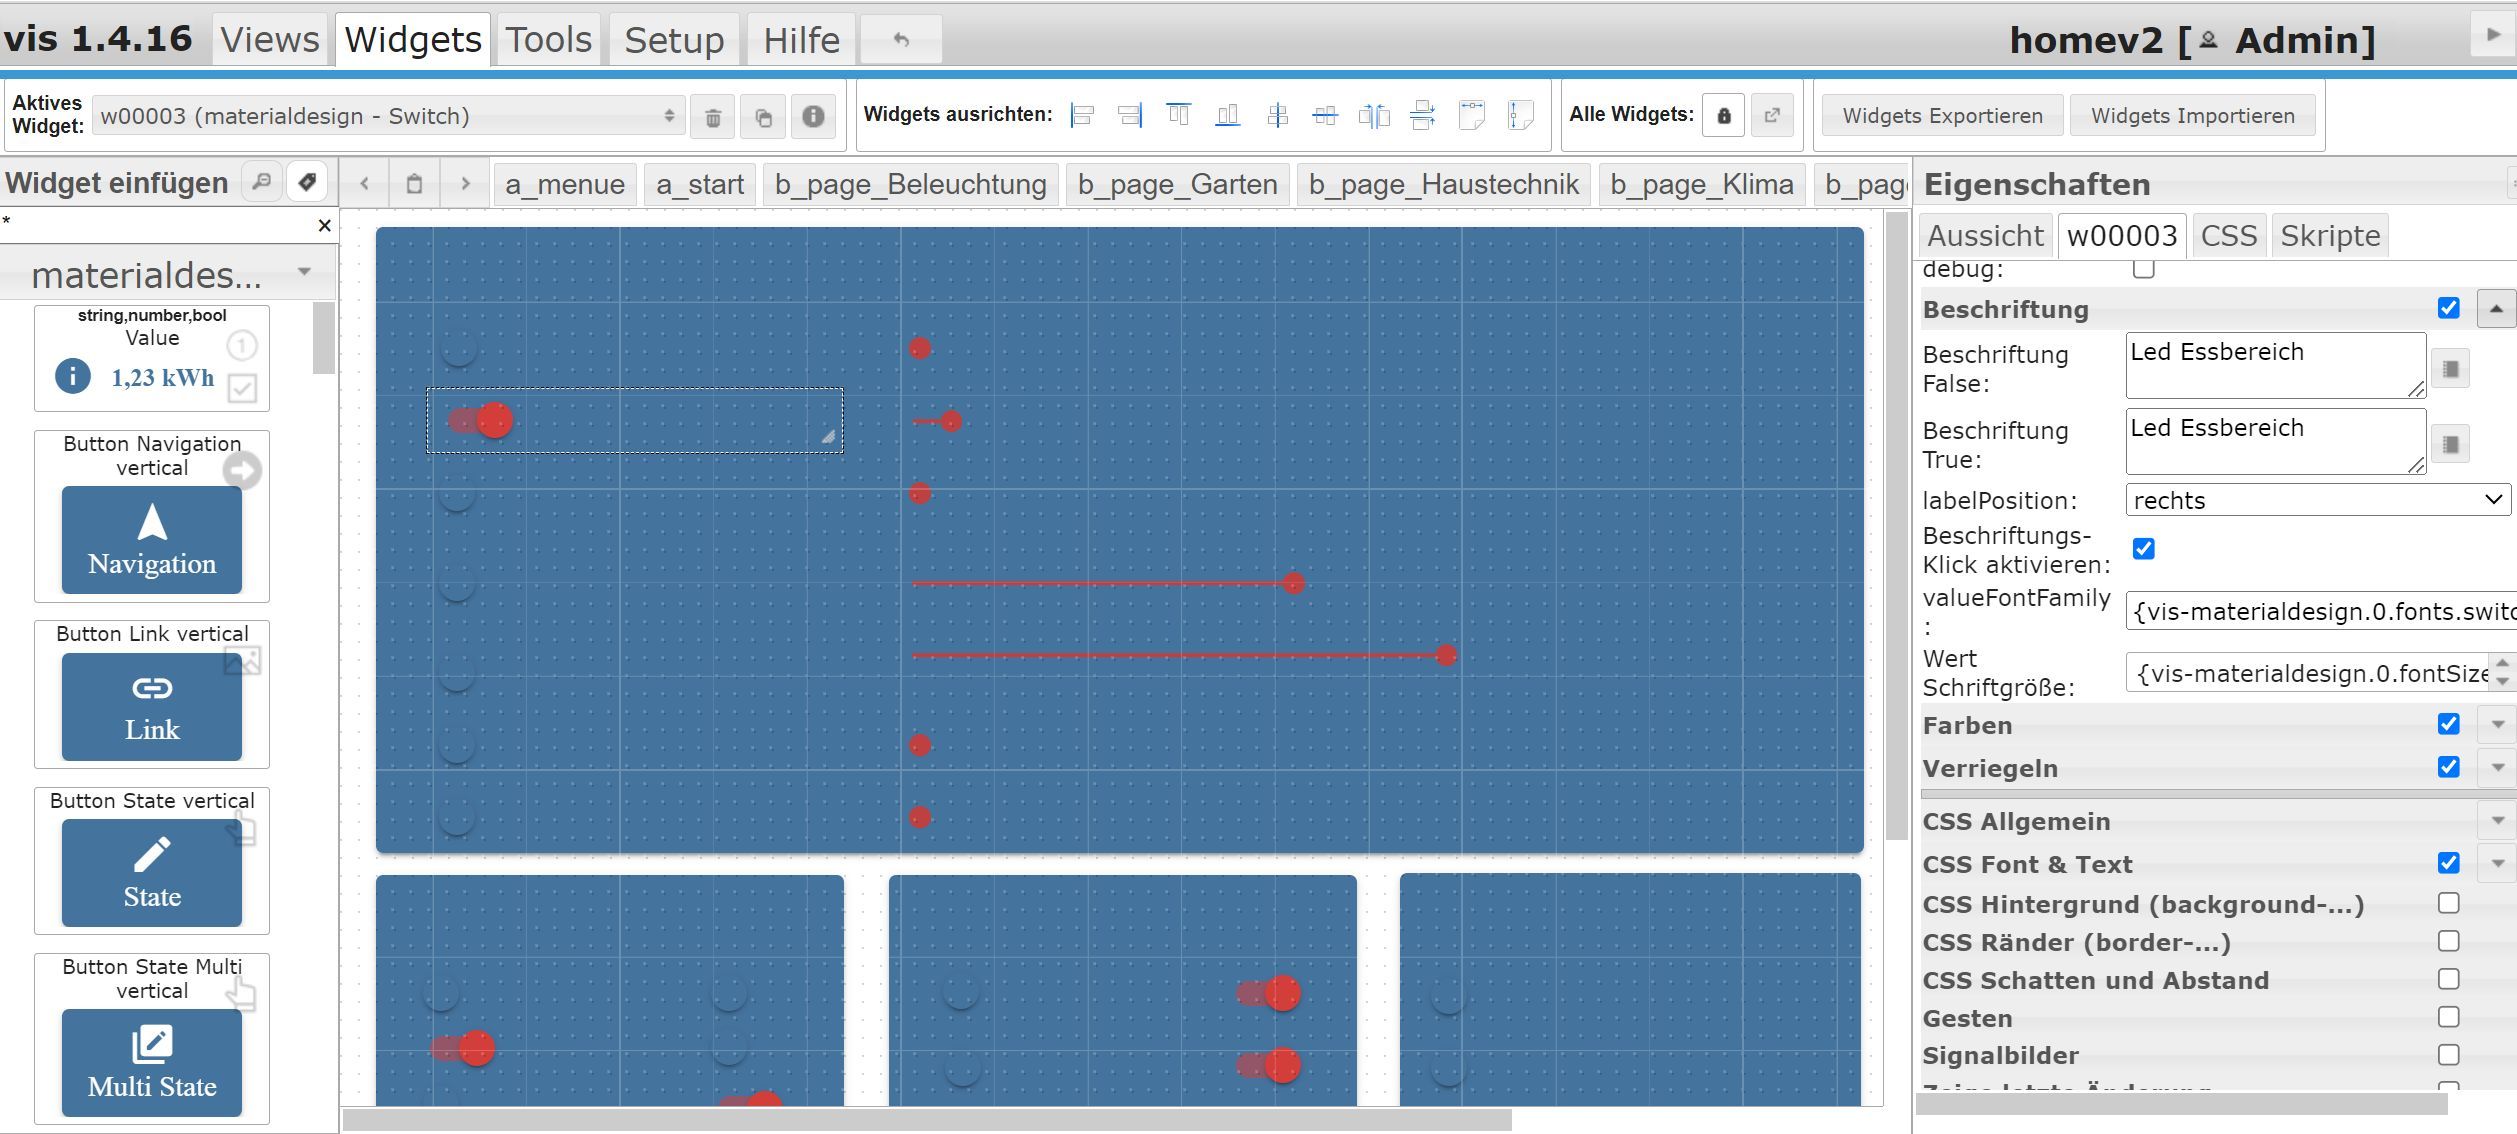
Task: Click the undo arrow button
Action: click(901, 40)
